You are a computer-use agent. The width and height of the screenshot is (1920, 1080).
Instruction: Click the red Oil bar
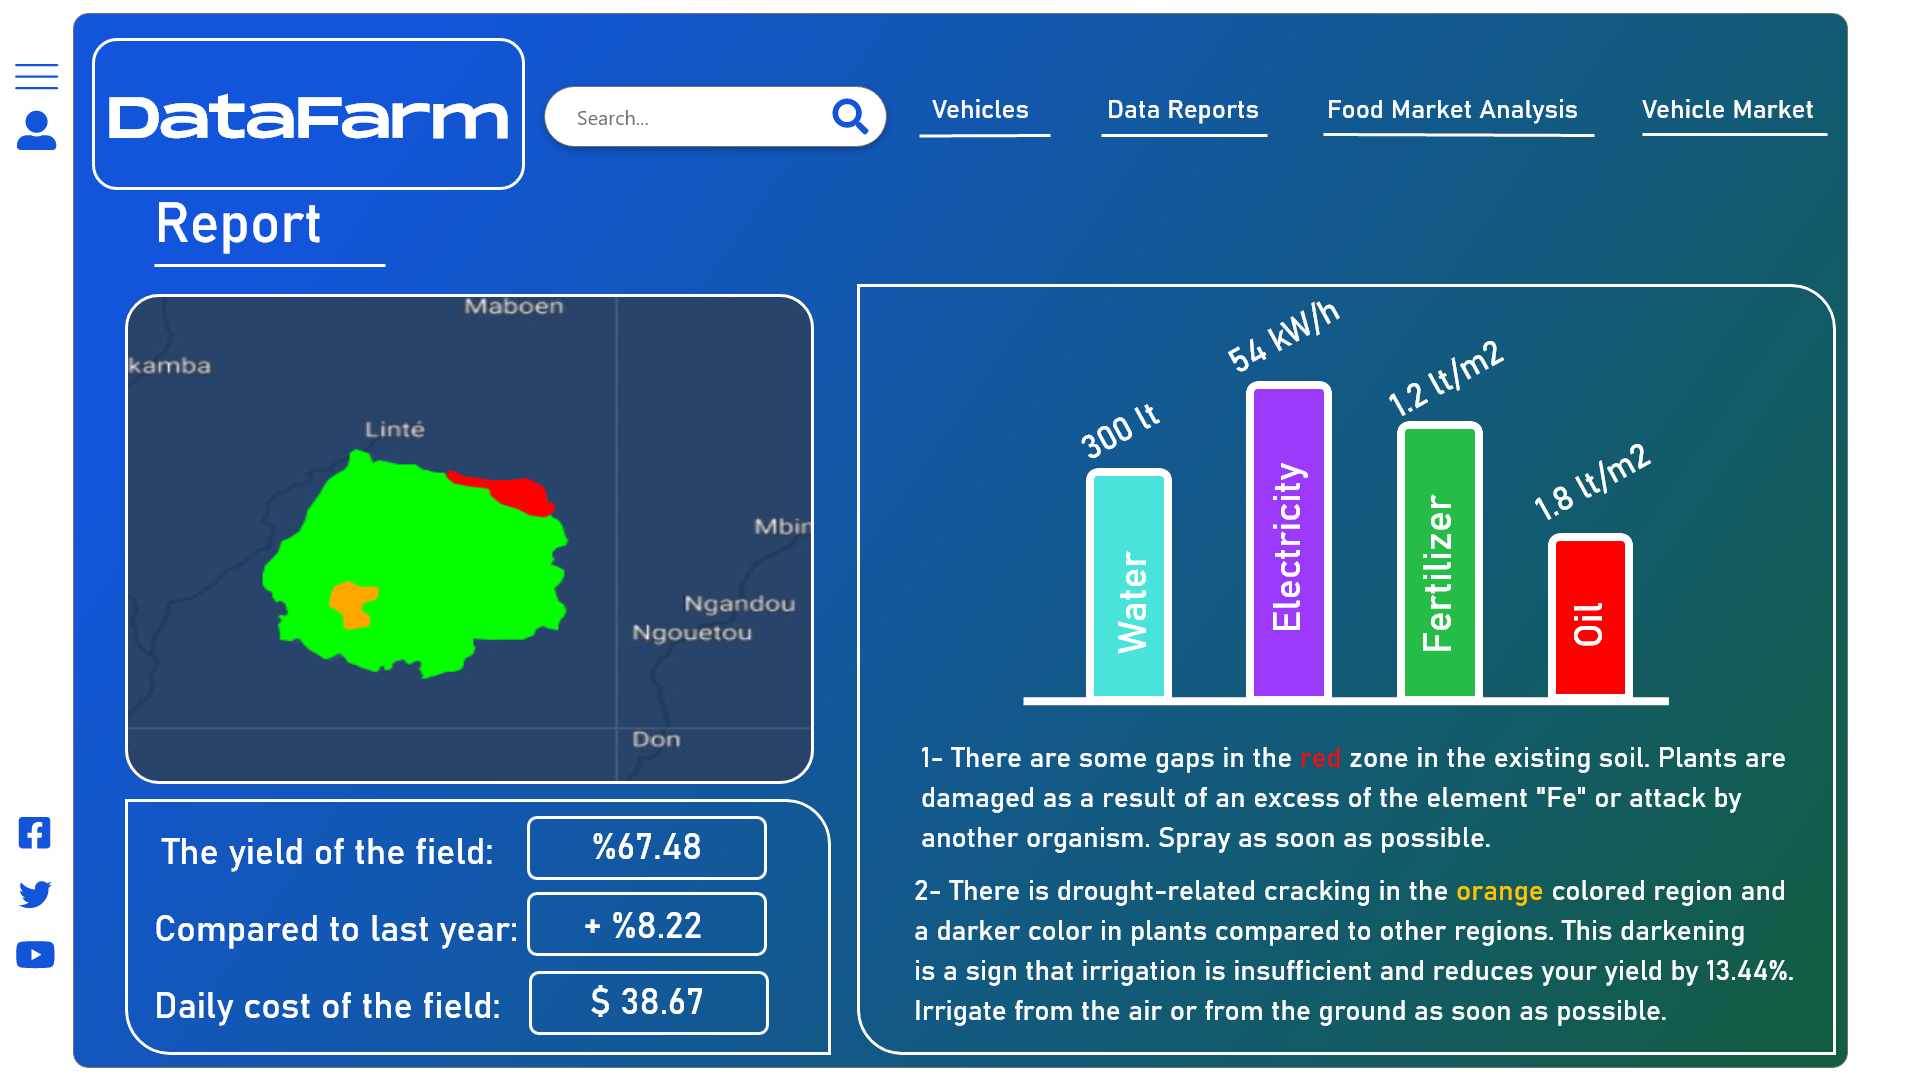[x=1590, y=617]
